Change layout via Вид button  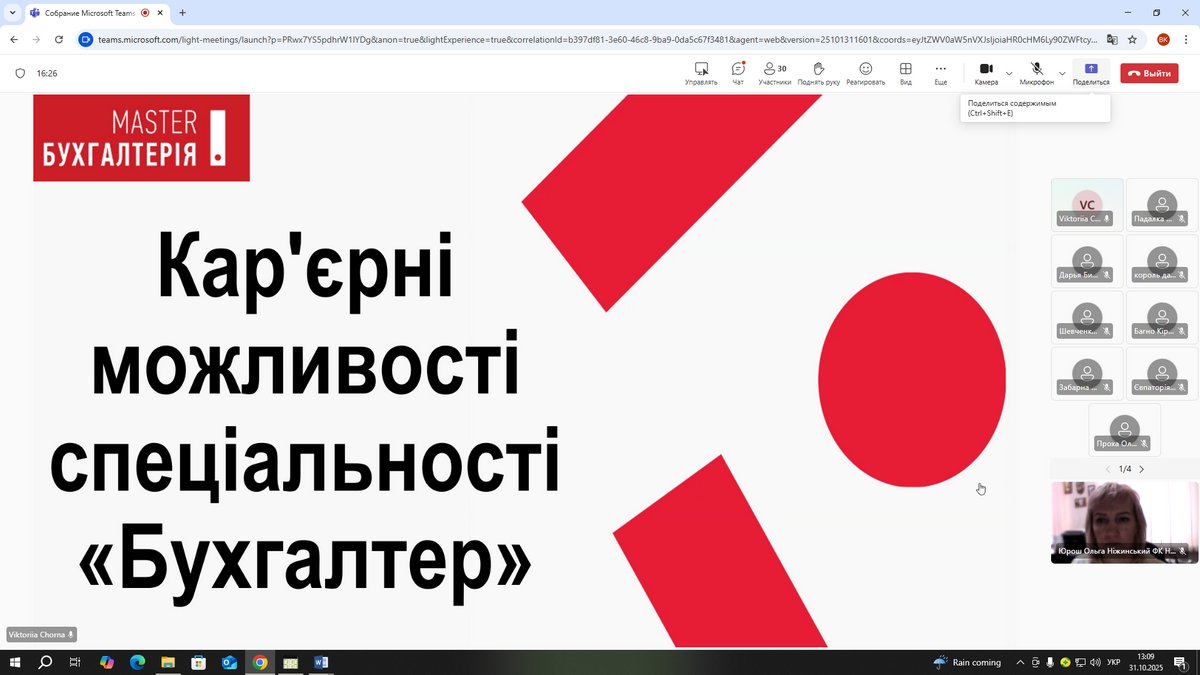(905, 73)
